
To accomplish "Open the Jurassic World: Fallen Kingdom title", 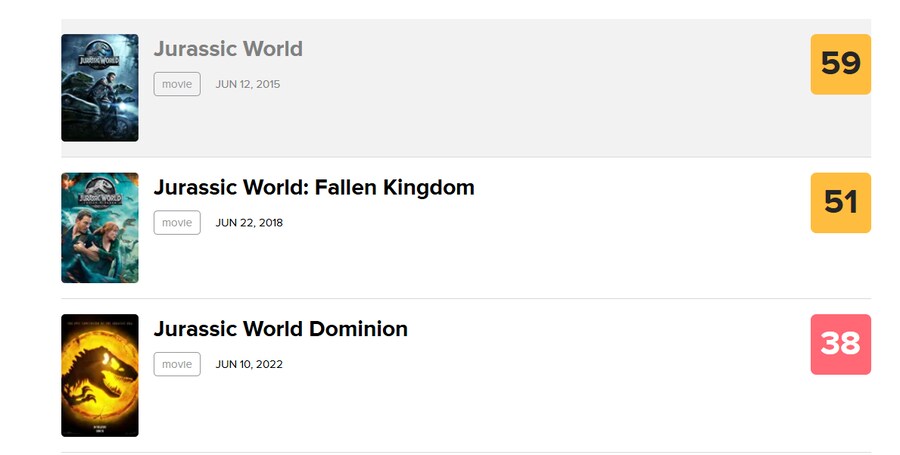I will [314, 188].
